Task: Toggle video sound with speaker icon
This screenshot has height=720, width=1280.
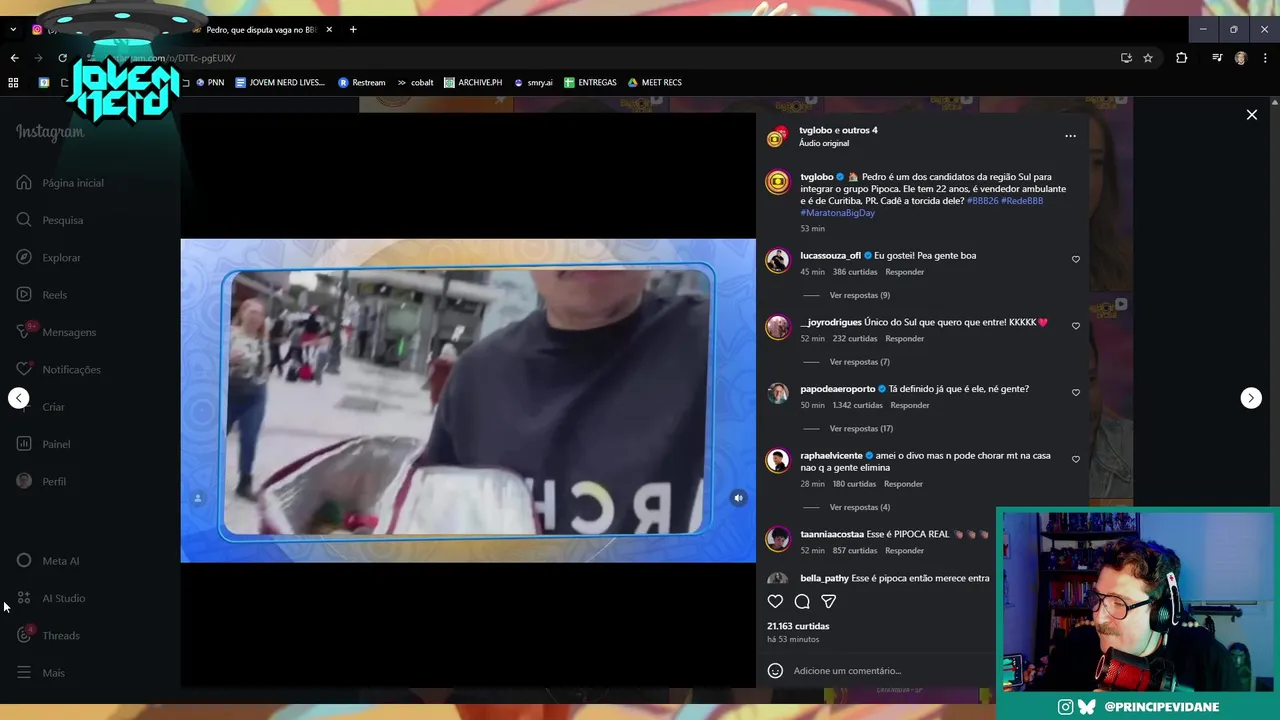Action: [x=738, y=498]
